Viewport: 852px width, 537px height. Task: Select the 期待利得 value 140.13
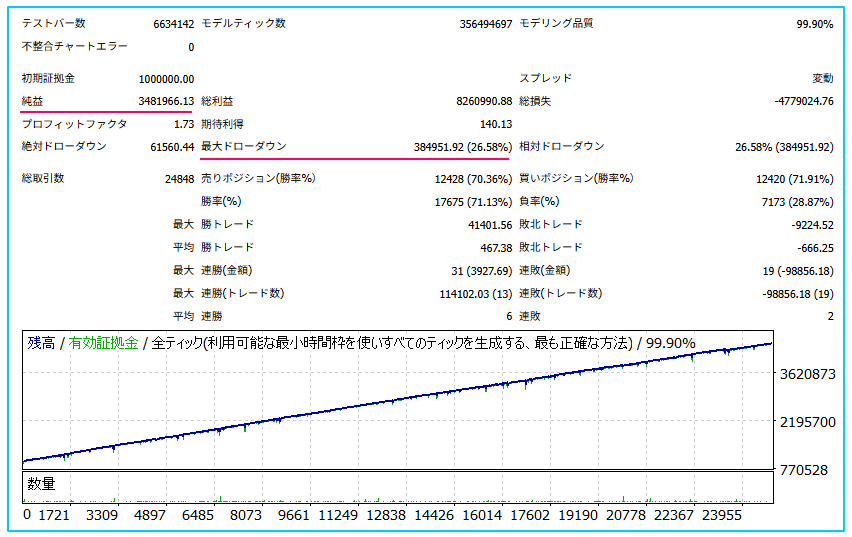[495, 125]
